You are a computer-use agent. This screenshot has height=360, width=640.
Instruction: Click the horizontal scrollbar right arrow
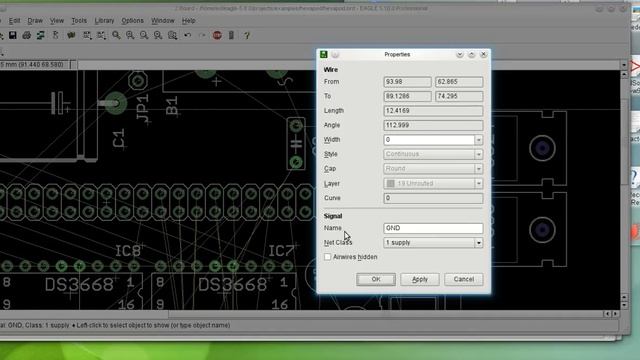coord(615,313)
